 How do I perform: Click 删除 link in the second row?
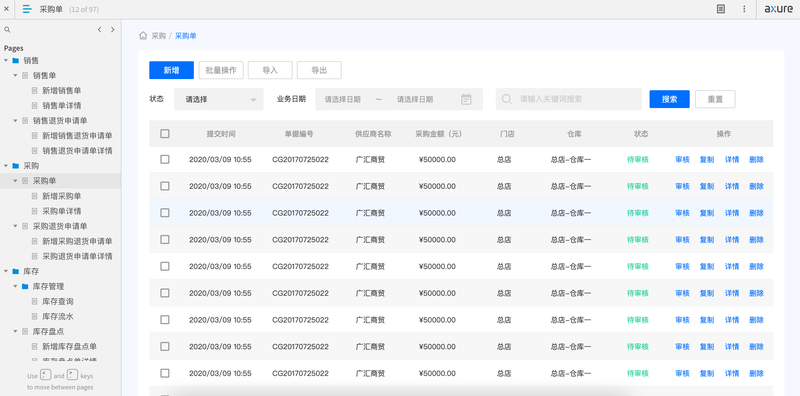click(756, 186)
